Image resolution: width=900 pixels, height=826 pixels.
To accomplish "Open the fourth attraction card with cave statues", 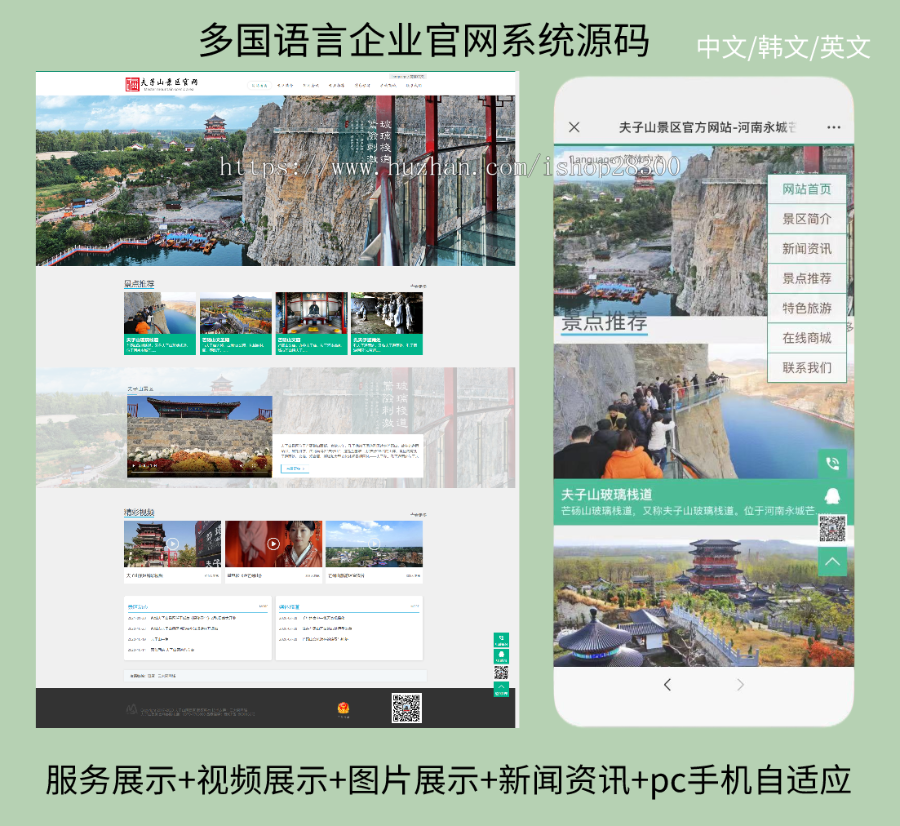I will click(387, 323).
